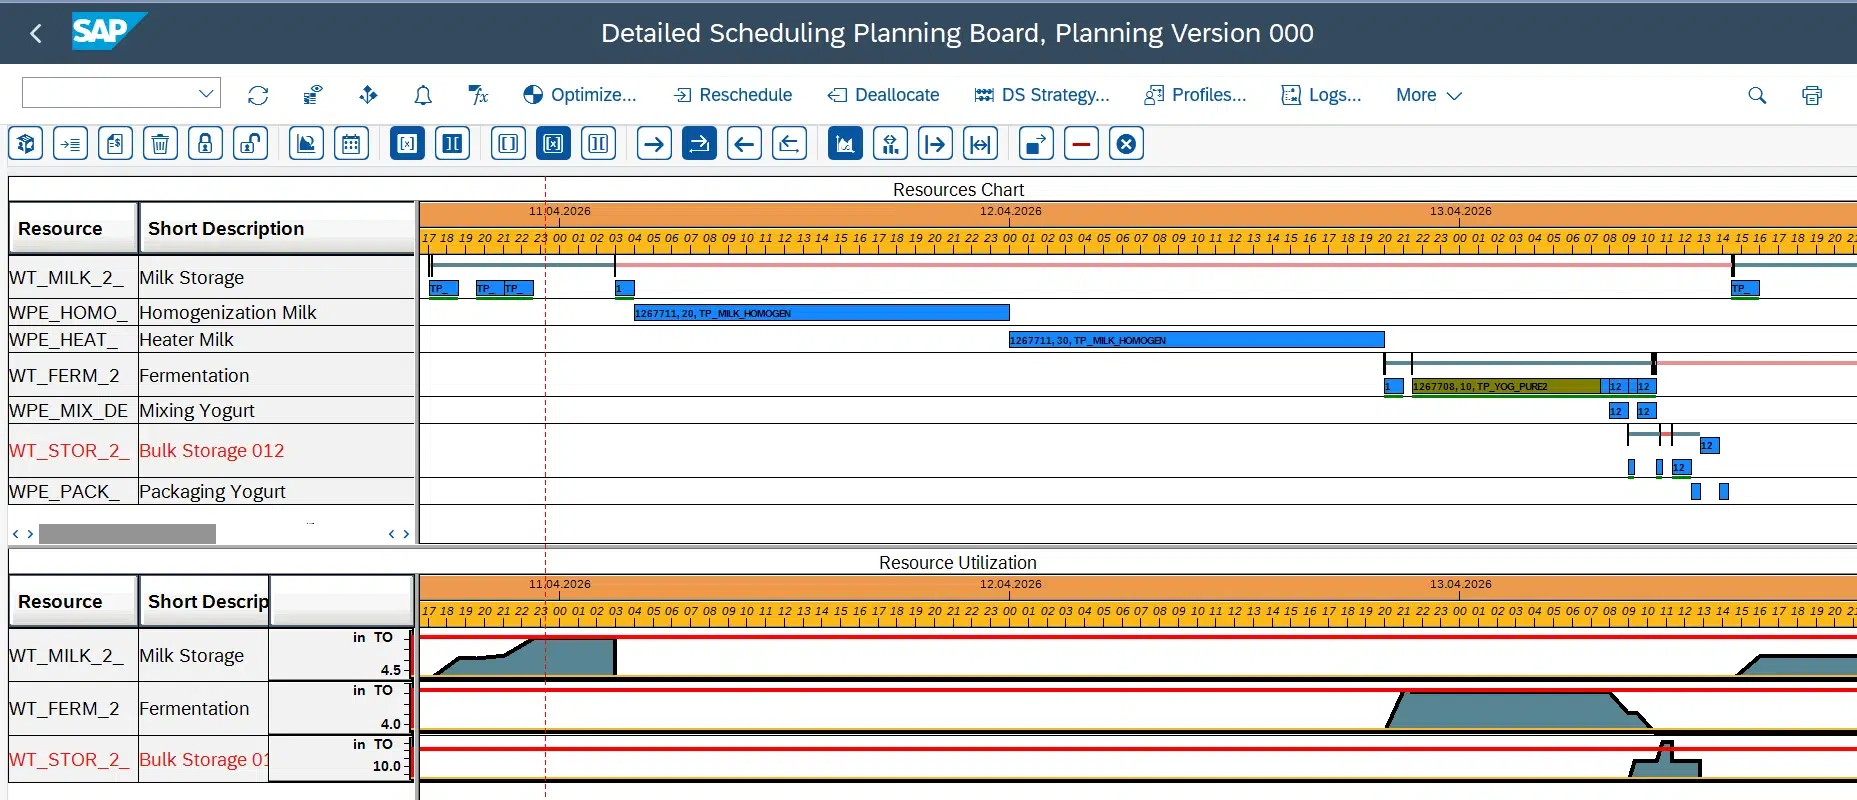Select the Packaging Yogurt resource row
This screenshot has width=1857, height=800.
[x=212, y=491]
